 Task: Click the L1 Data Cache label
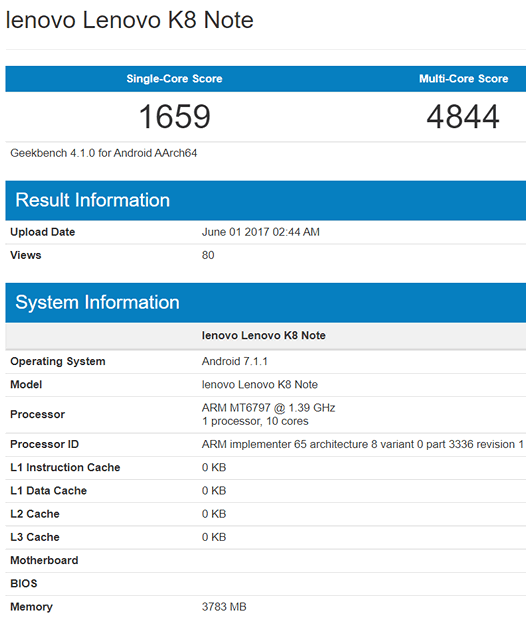48,491
